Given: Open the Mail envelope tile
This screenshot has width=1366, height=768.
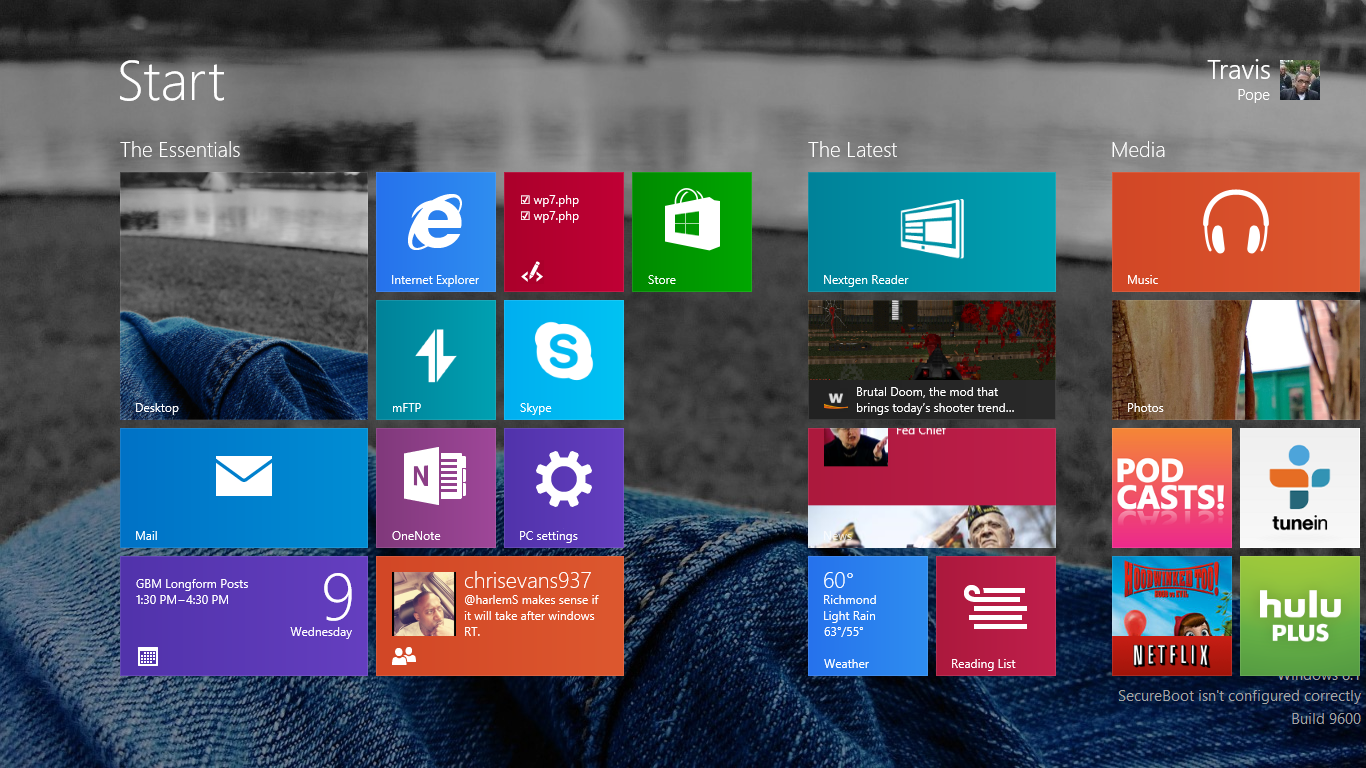Looking at the screenshot, I should point(244,488).
